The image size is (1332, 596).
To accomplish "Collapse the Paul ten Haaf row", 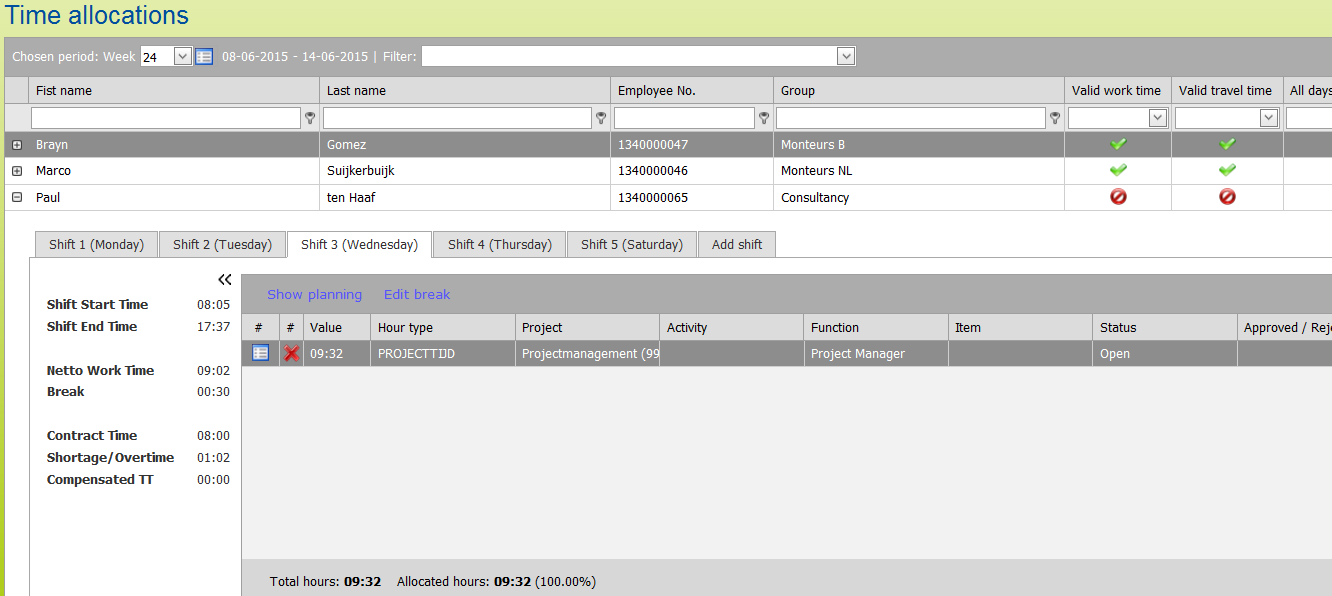I will pos(17,198).
